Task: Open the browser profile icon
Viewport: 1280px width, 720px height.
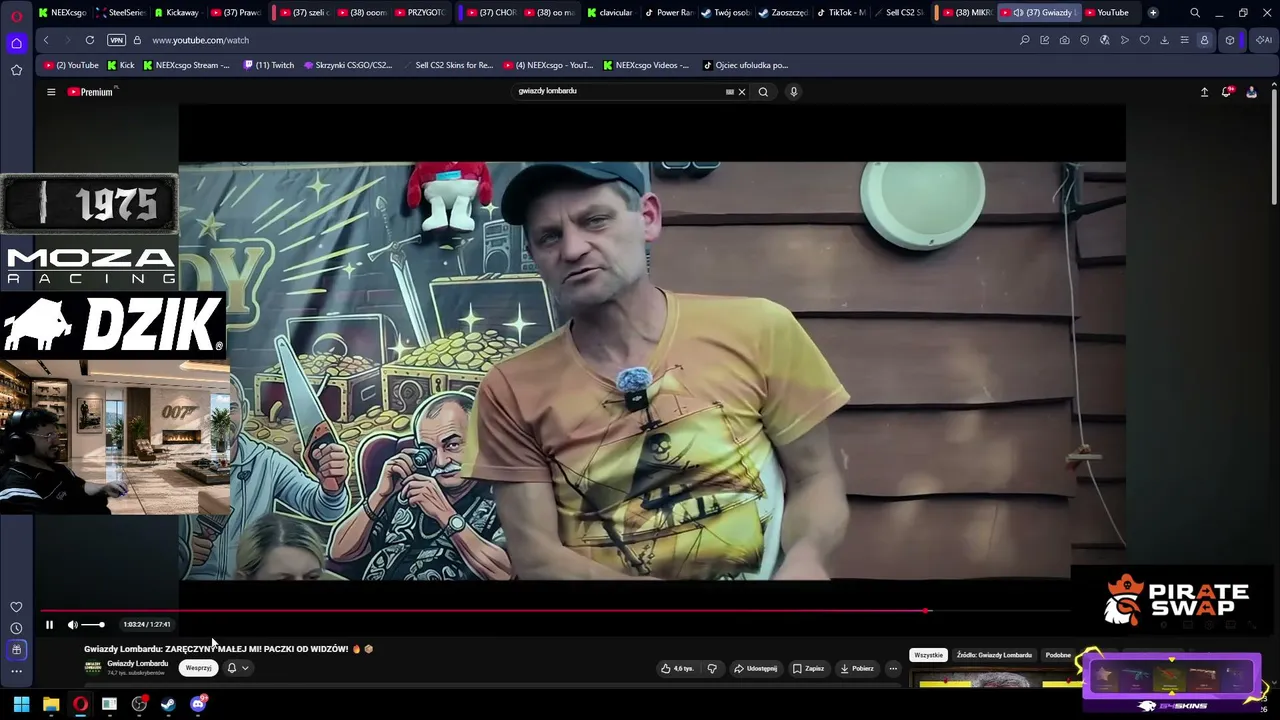Action: tap(1204, 40)
